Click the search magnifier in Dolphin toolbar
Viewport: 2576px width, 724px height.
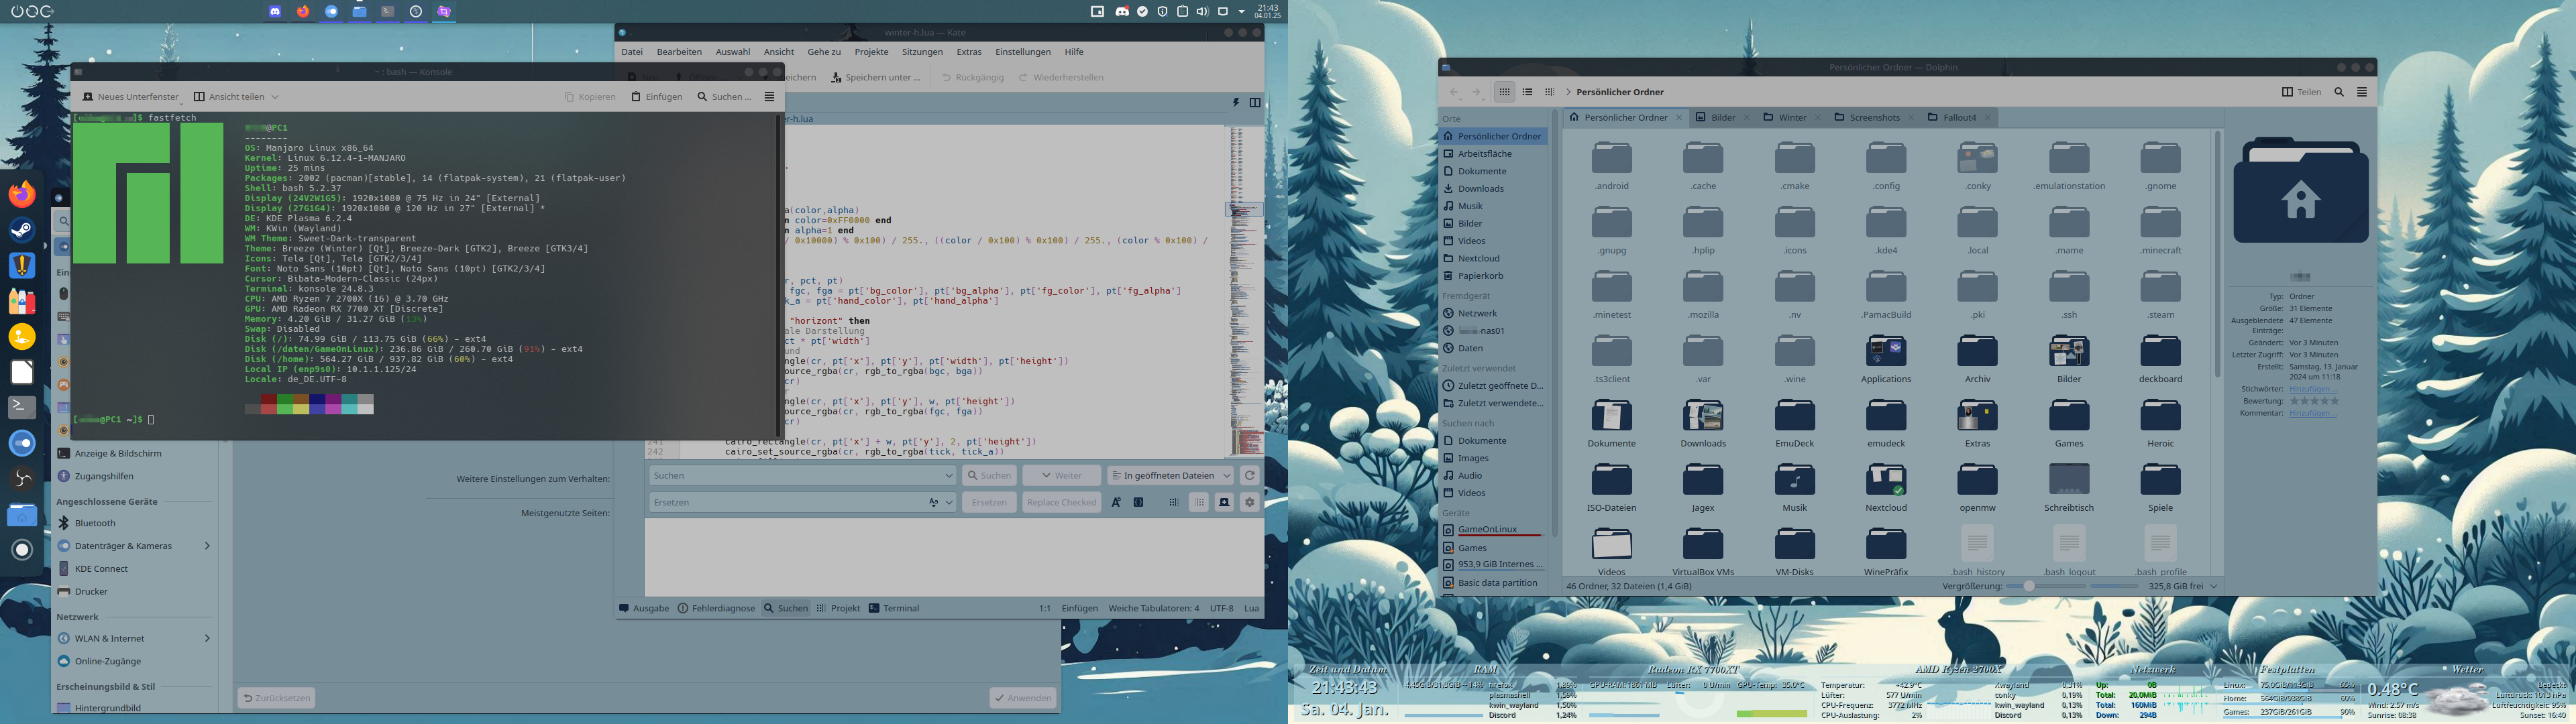pos(2339,91)
